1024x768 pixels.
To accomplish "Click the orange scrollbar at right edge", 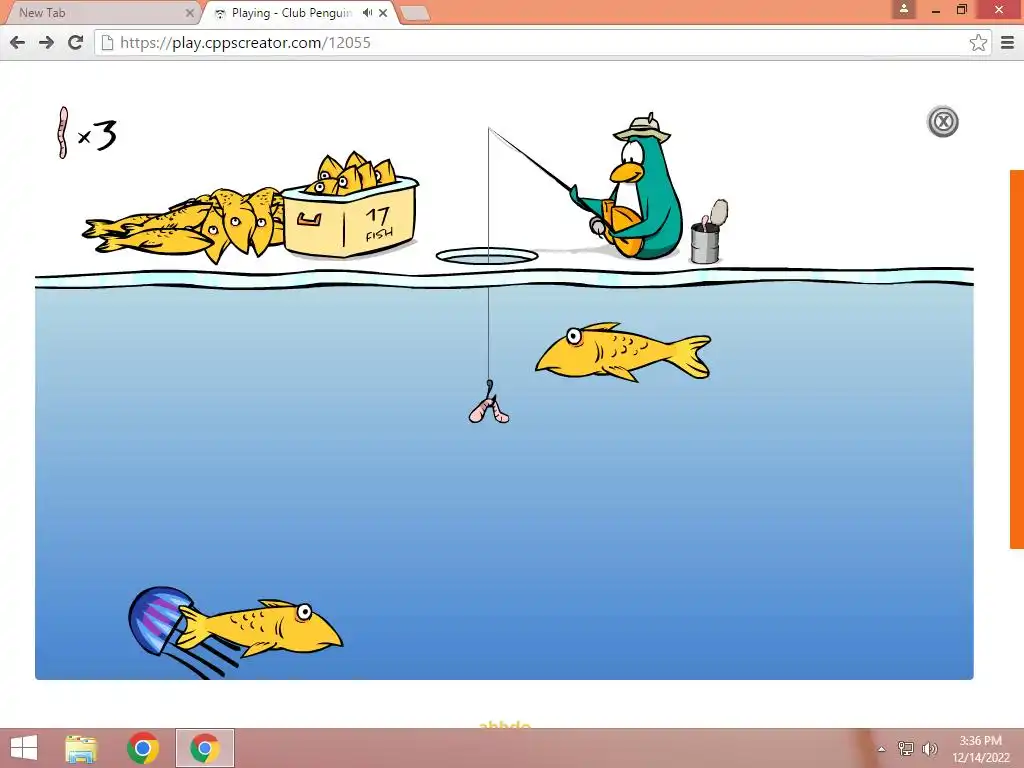I will 1017,359.
